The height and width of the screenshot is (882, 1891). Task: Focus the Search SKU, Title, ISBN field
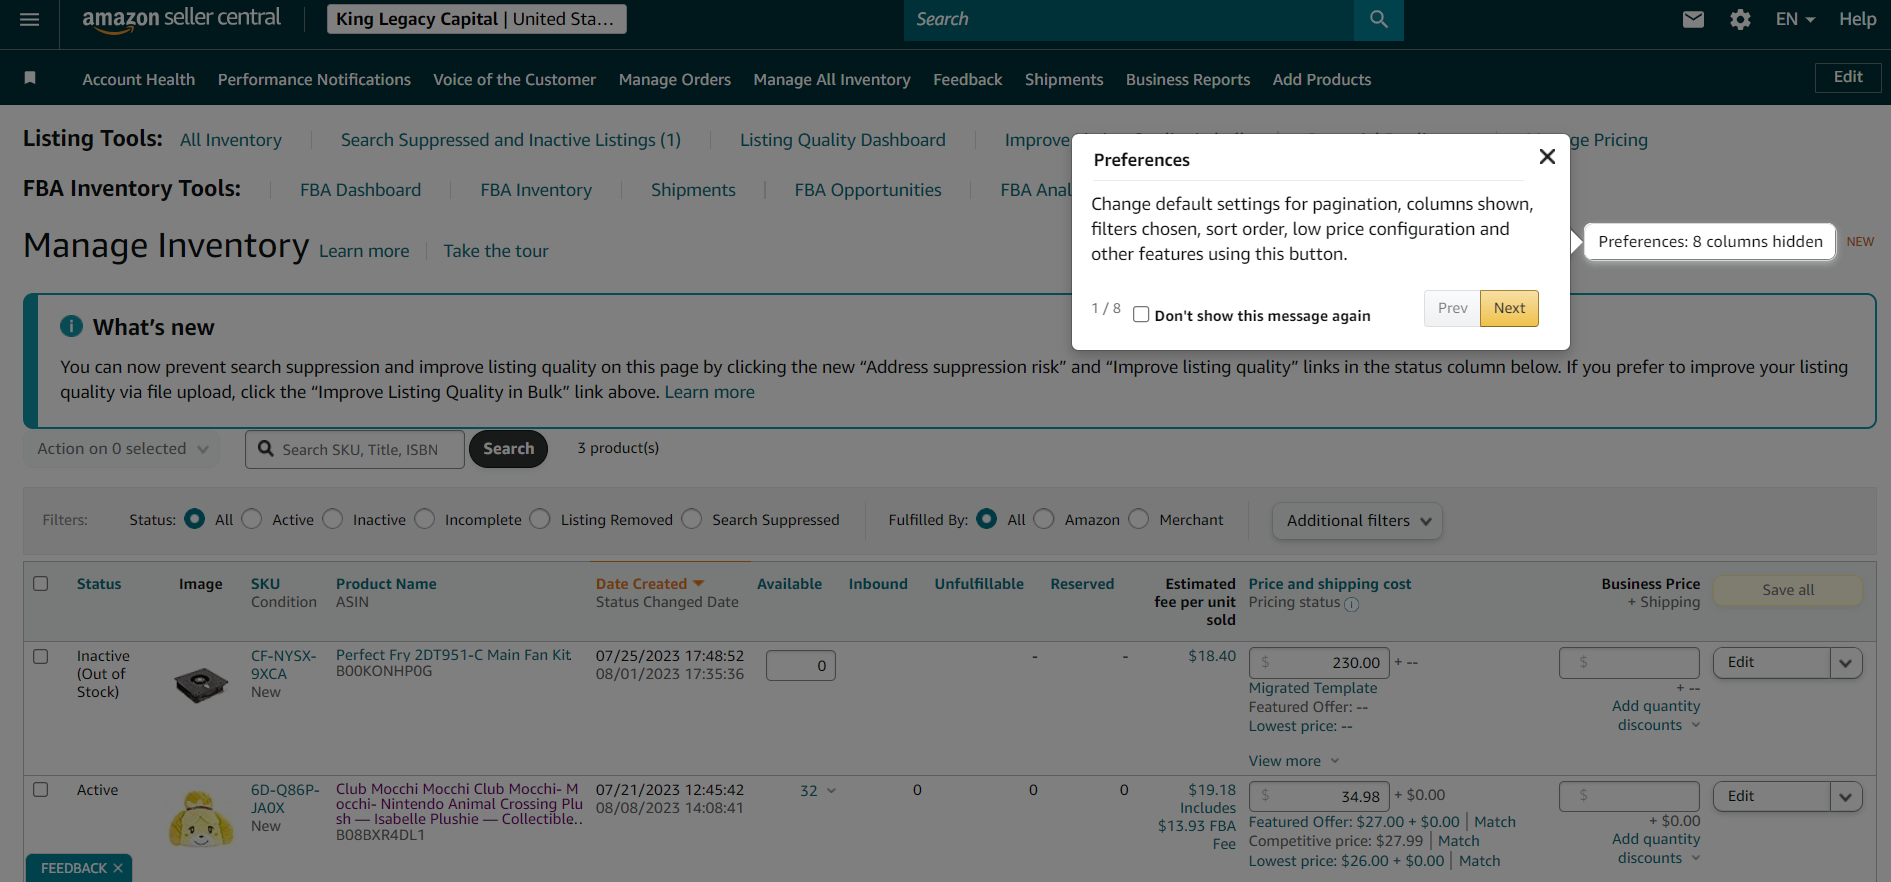355,449
